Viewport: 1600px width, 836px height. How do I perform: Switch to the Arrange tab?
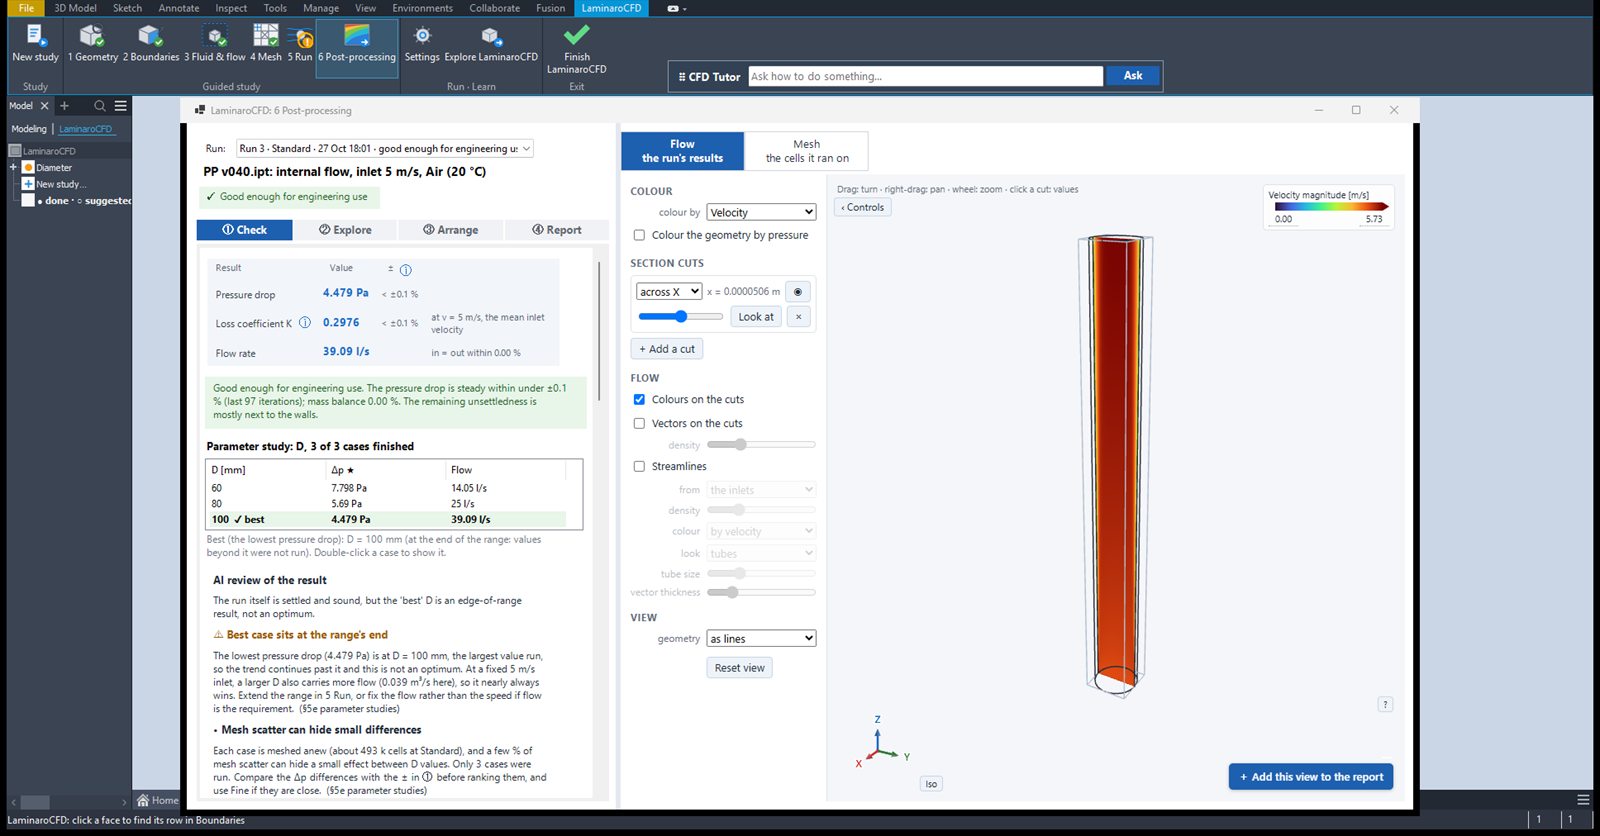(x=451, y=229)
